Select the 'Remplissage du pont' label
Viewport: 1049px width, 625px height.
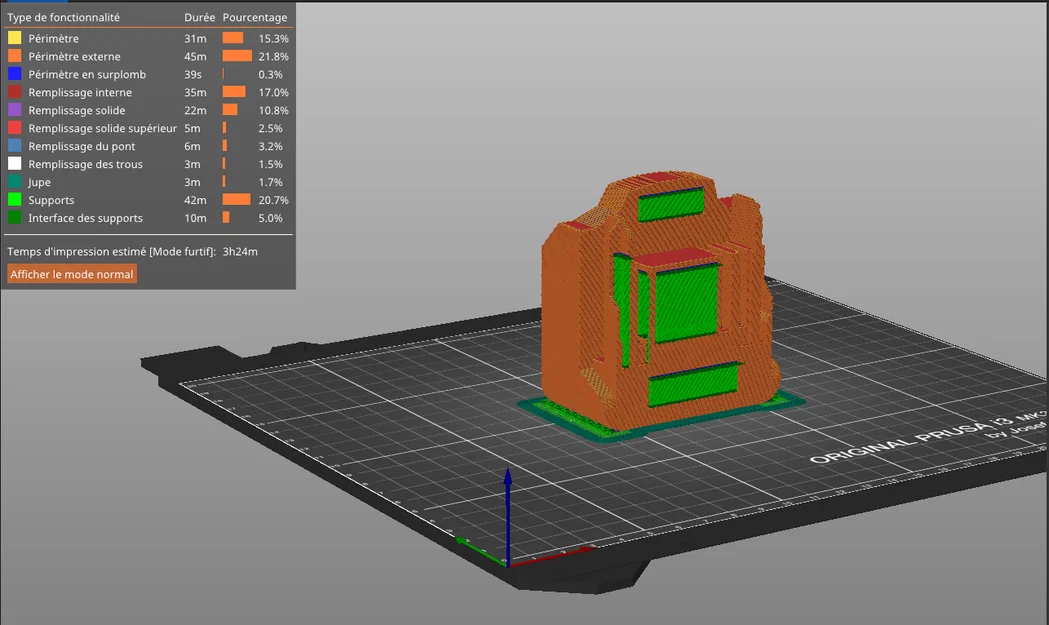(x=82, y=147)
